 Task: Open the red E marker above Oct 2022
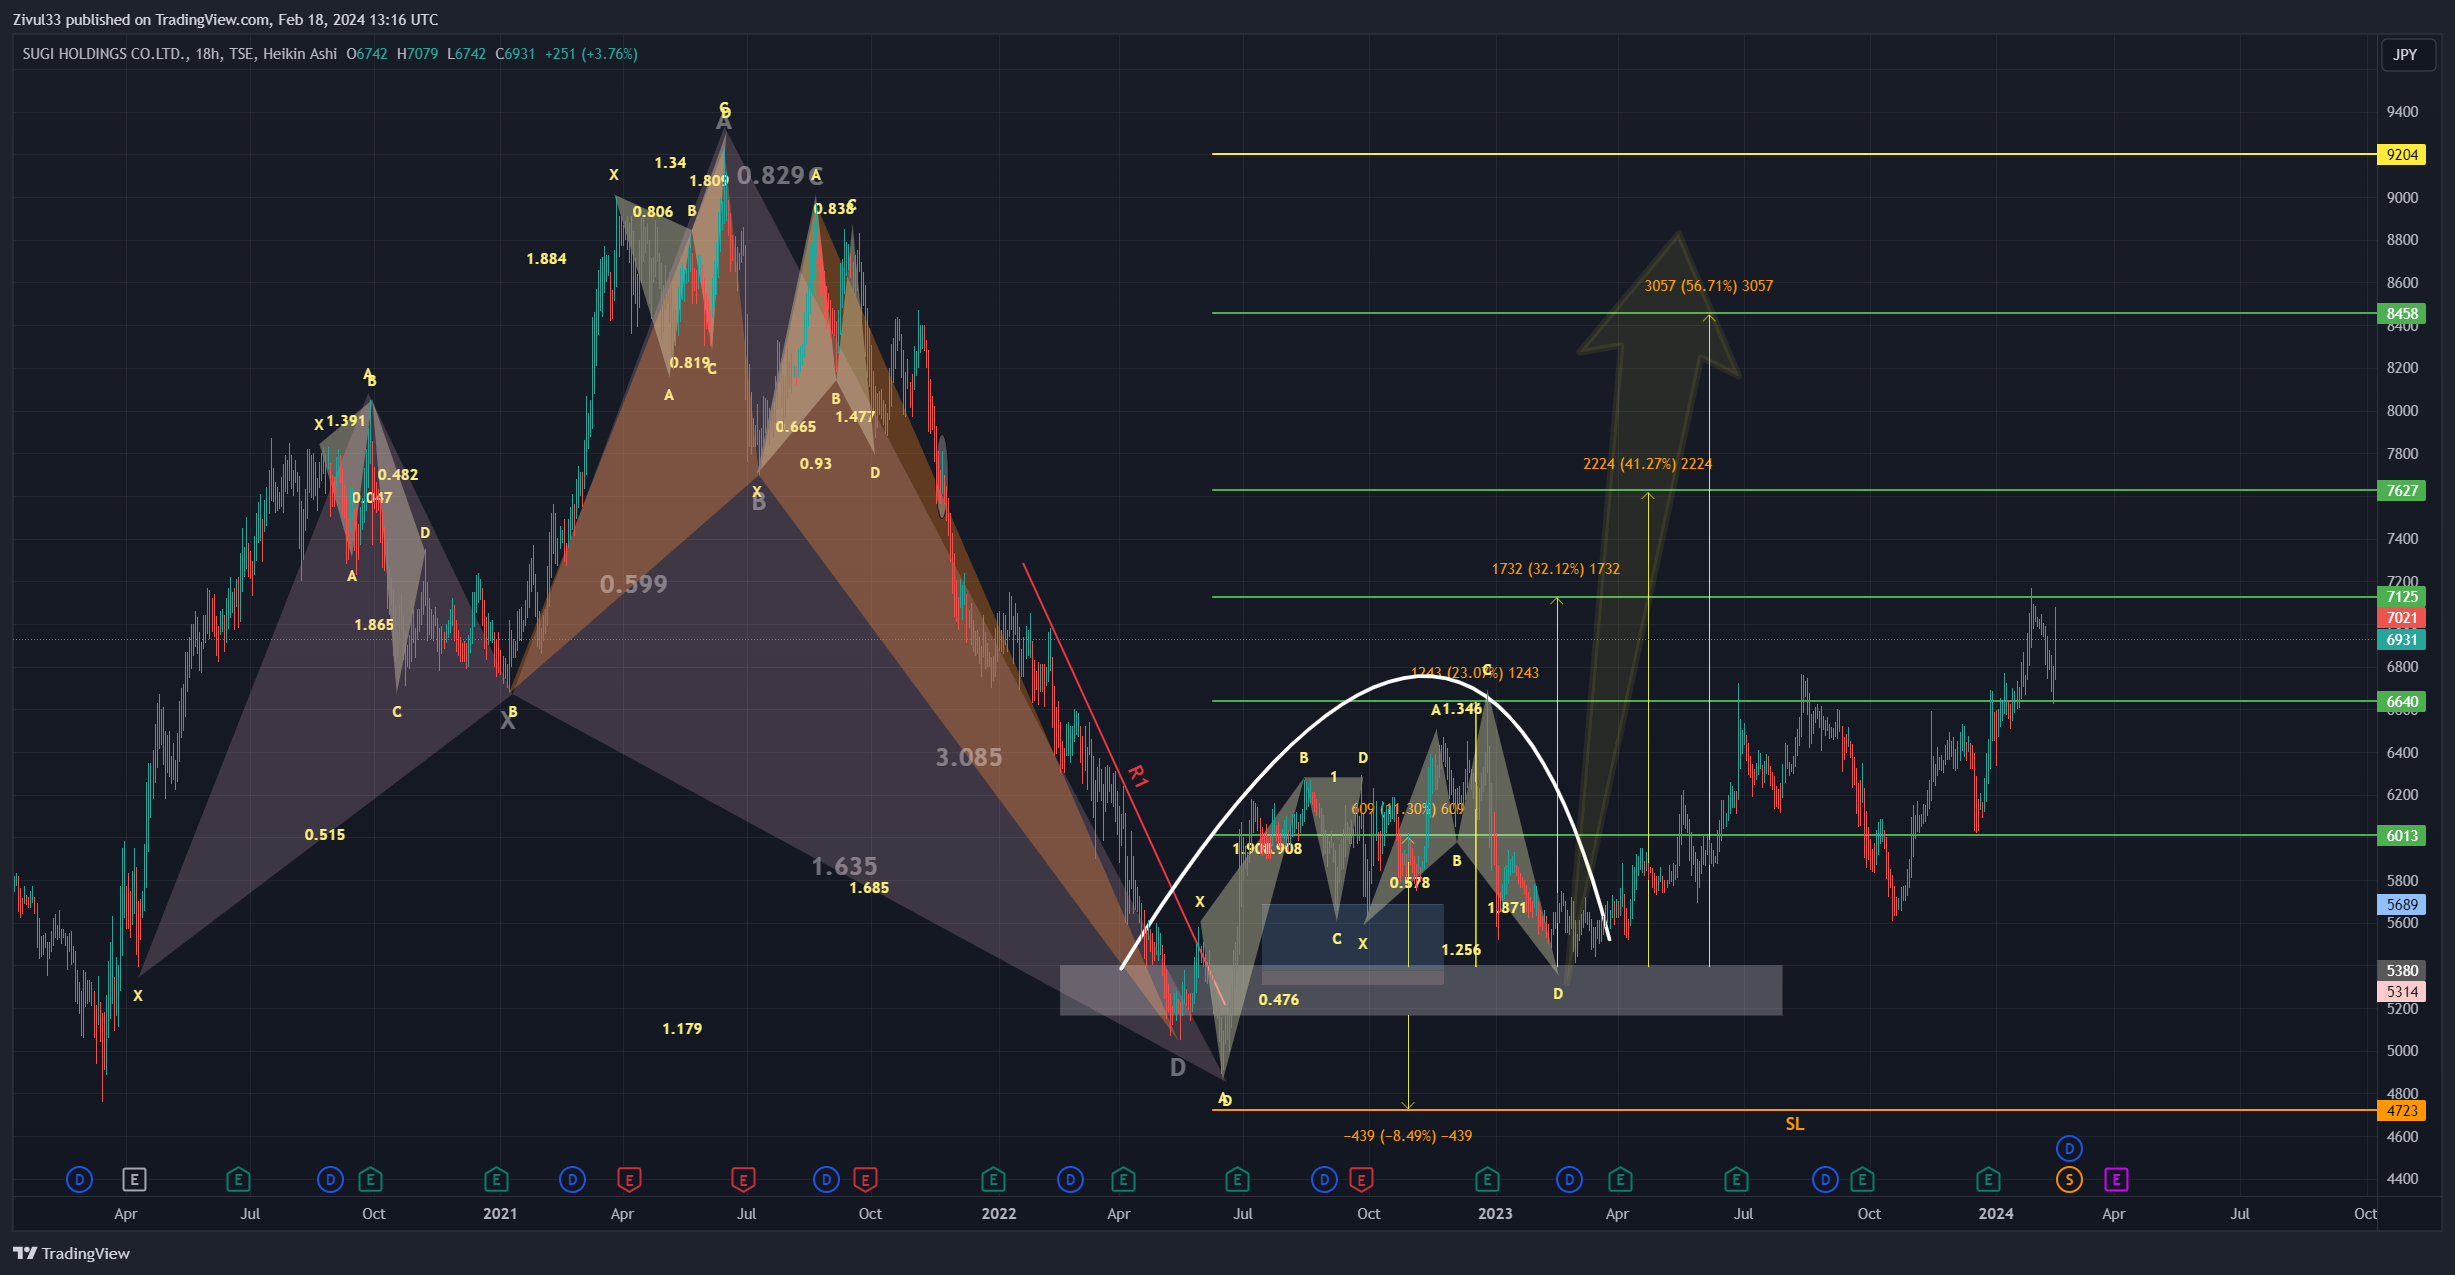(x=1361, y=1180)
